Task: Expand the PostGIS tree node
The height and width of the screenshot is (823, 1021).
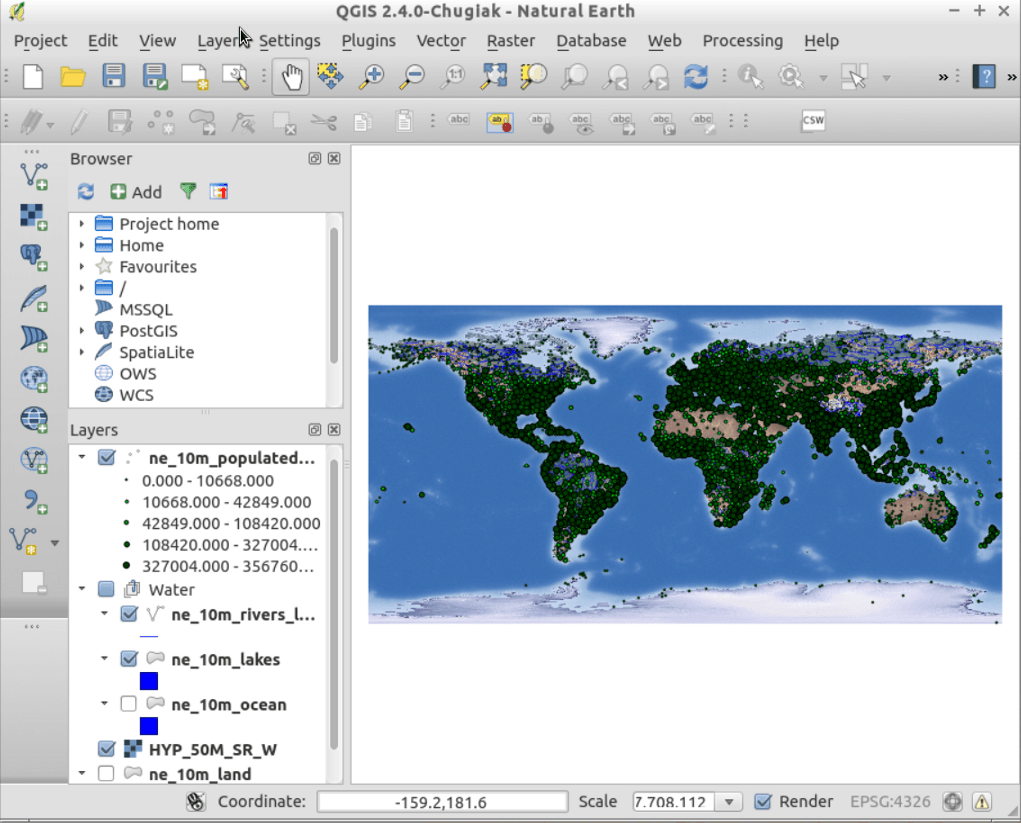Action: tap(81, 331)
